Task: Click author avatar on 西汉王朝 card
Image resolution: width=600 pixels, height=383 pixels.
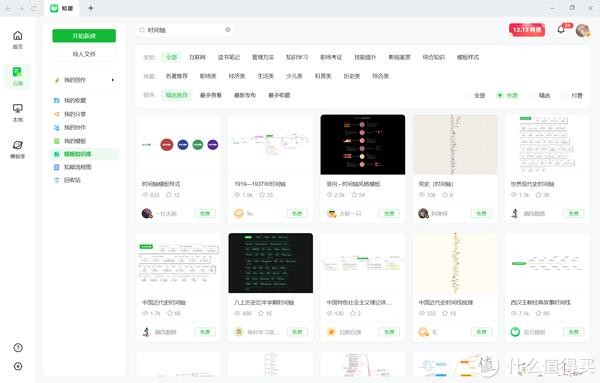Action: [515, 332]
